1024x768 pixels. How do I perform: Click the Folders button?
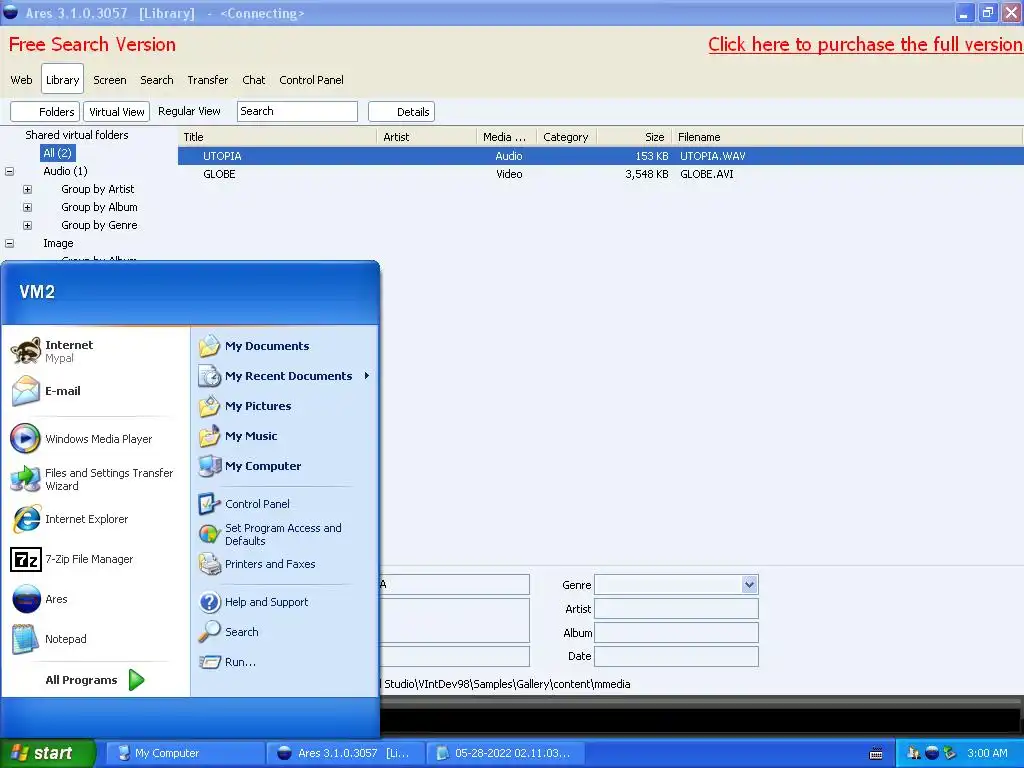click(45, 112)
